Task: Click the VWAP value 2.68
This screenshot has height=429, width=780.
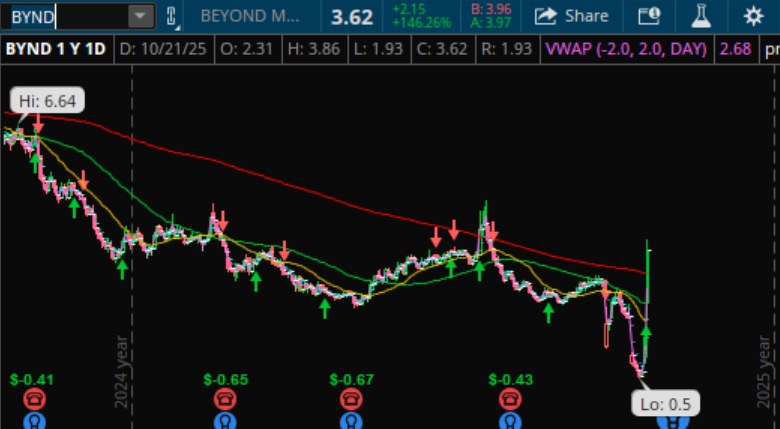Action: pos(735,49)
